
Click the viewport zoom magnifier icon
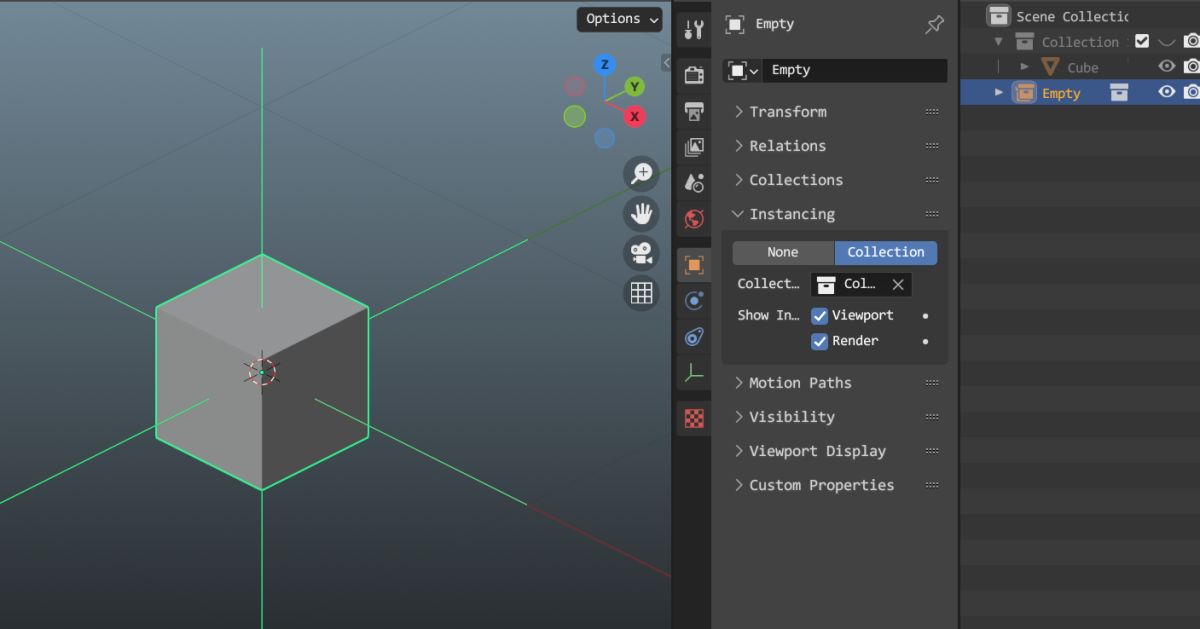pyautogui.click(x=641, y=174)
